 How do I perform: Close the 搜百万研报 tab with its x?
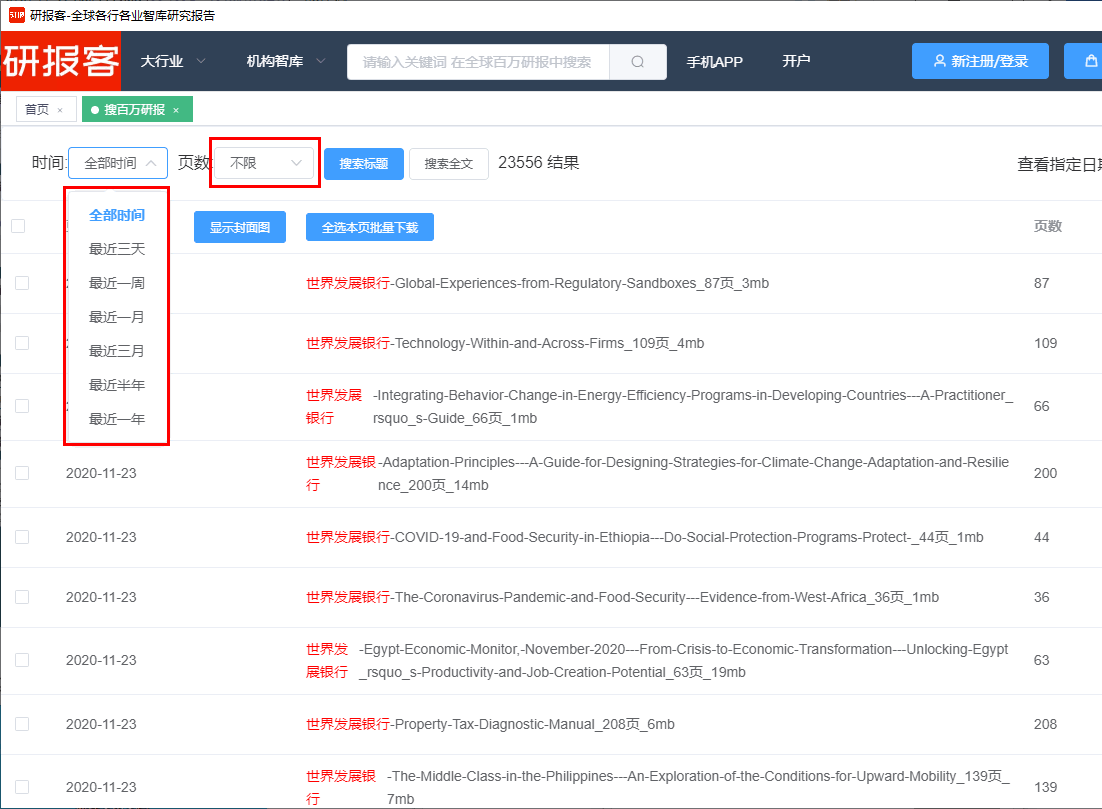pos(176,110)
